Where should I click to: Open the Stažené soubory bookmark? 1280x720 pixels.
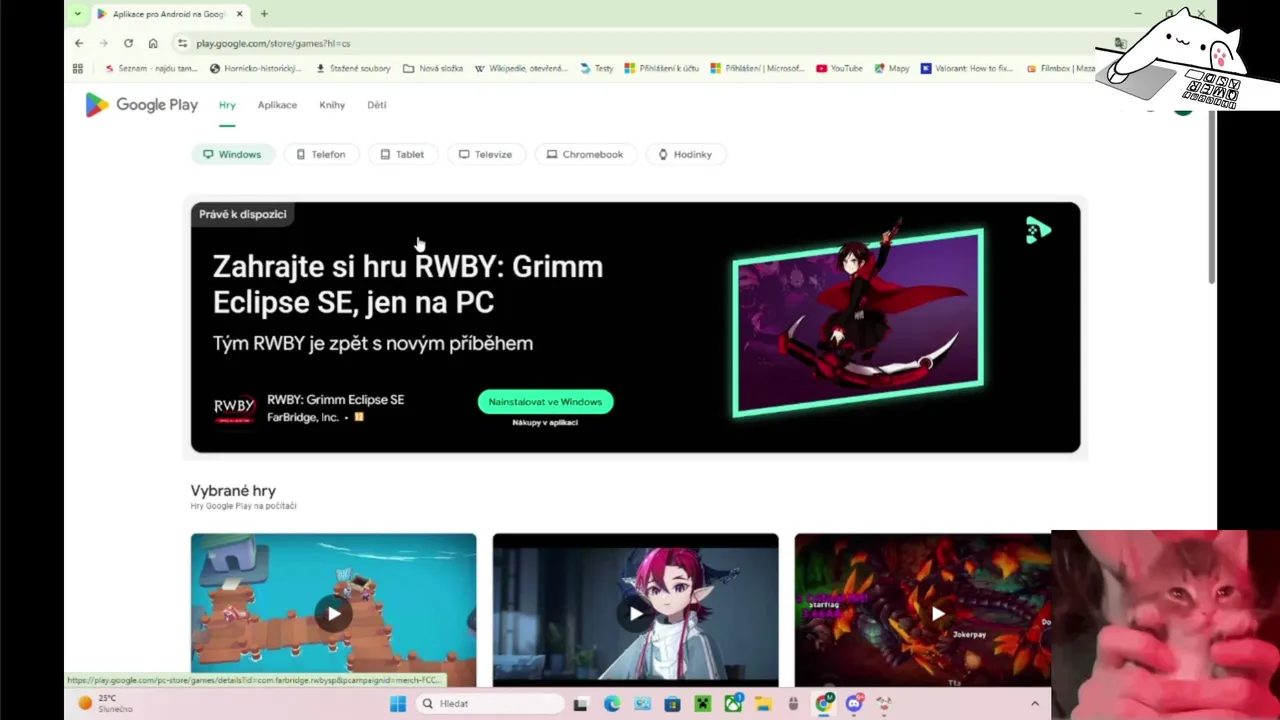point(353,68)
